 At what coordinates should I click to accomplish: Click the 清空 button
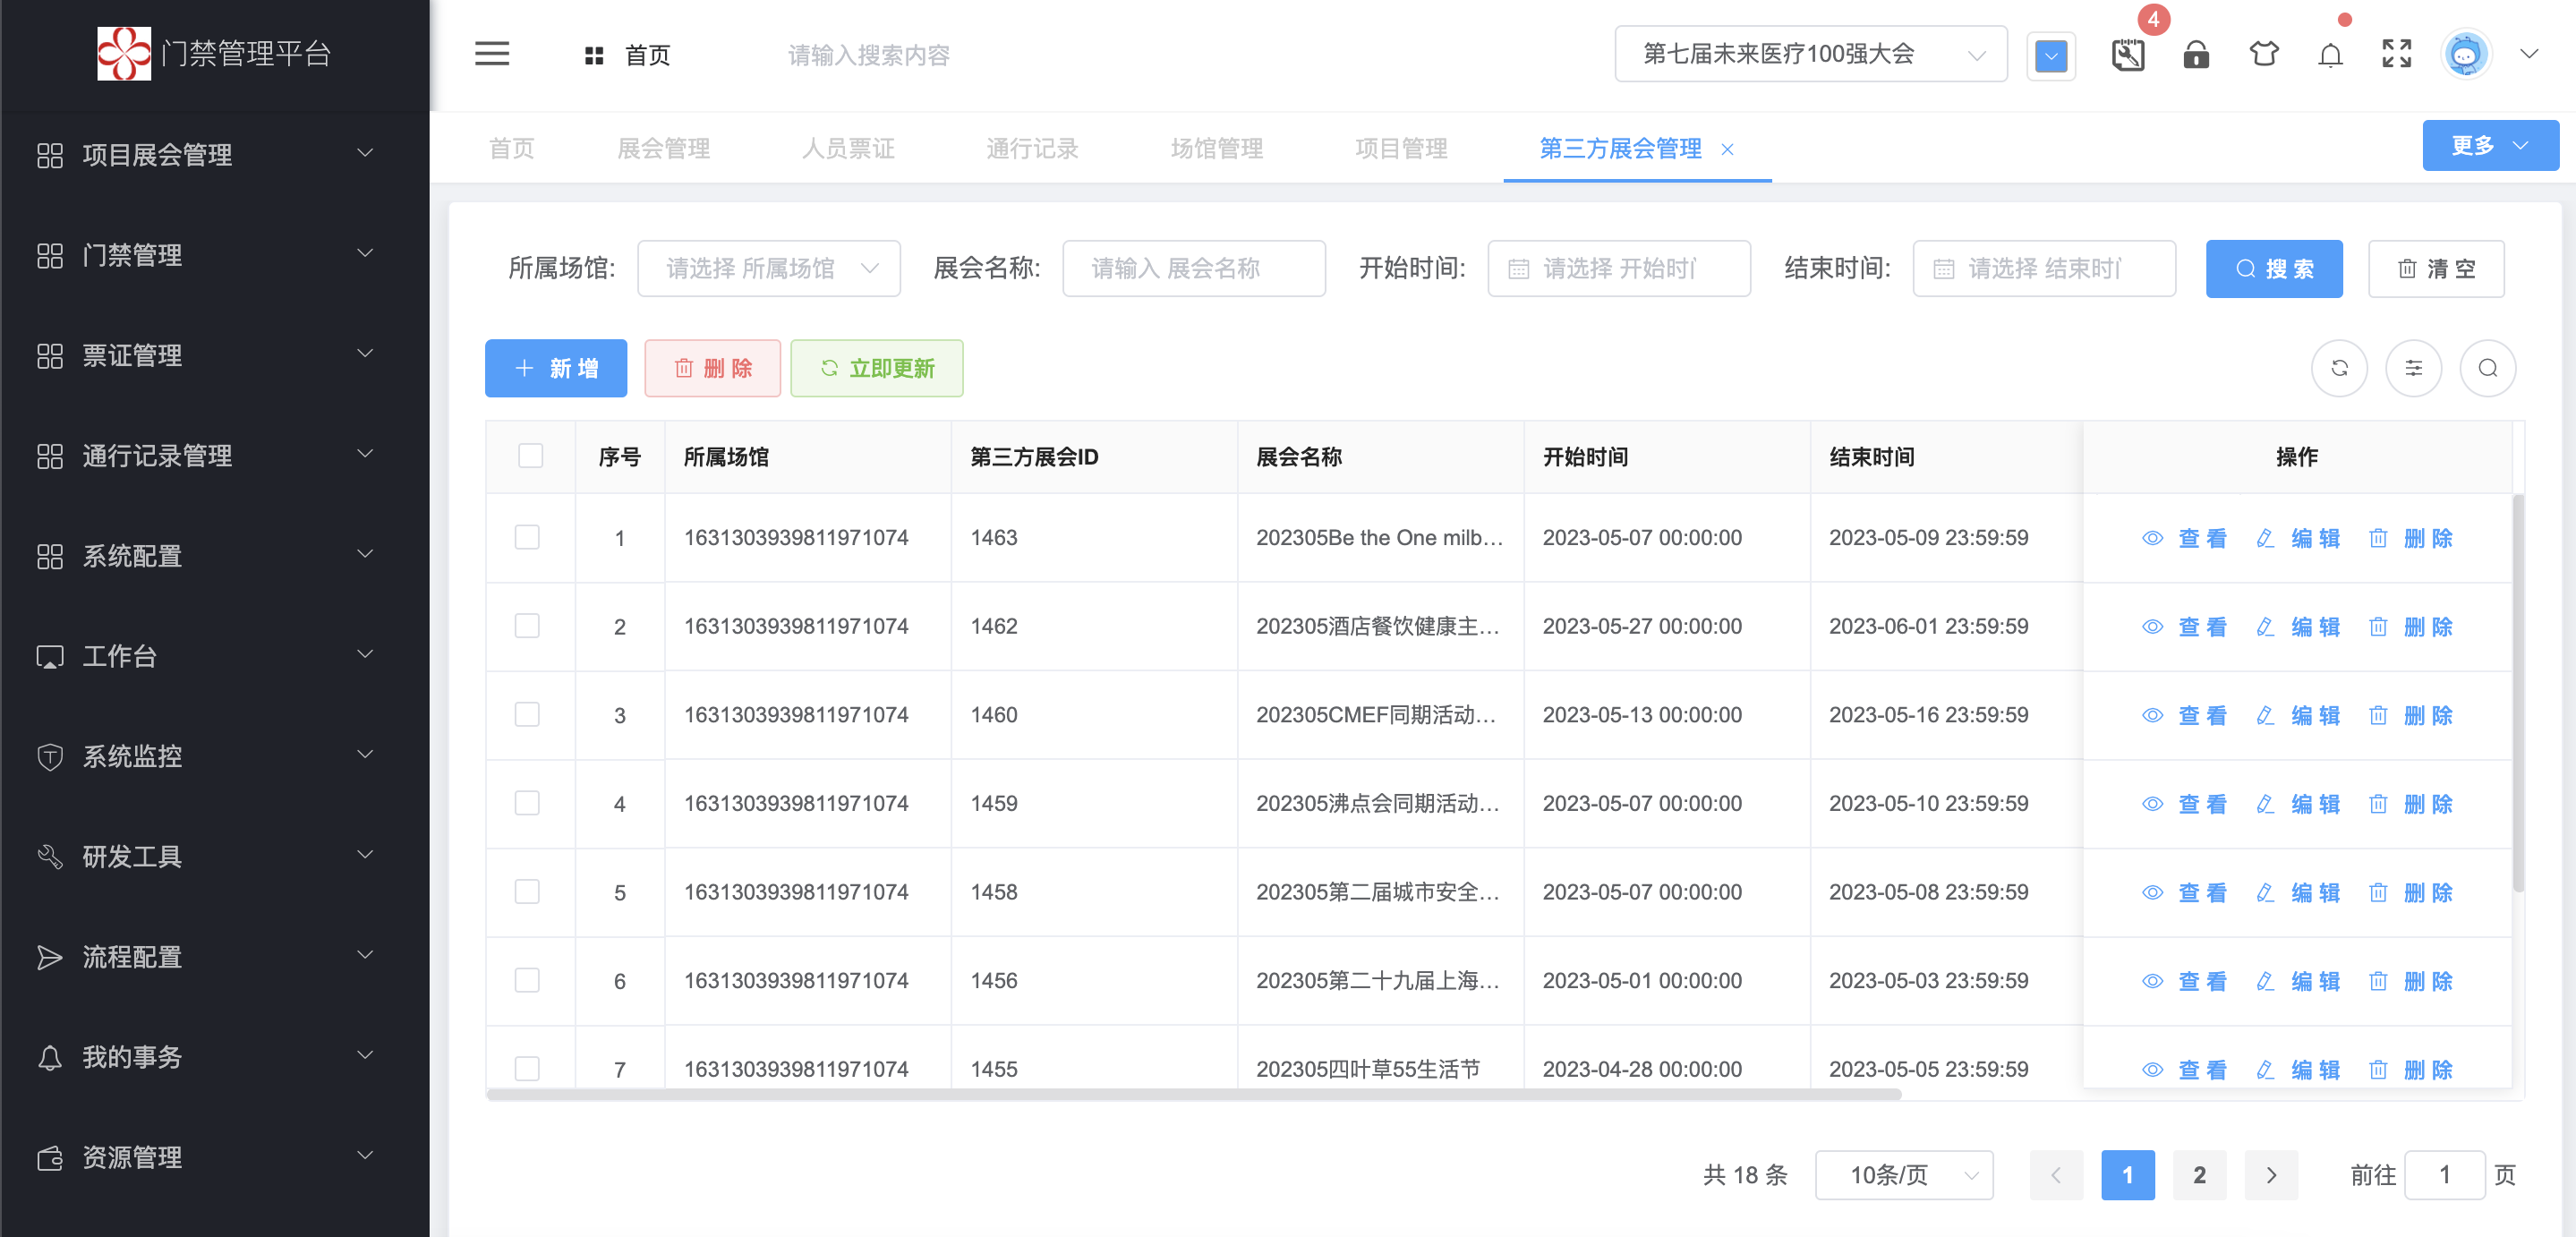(2436, 268)
